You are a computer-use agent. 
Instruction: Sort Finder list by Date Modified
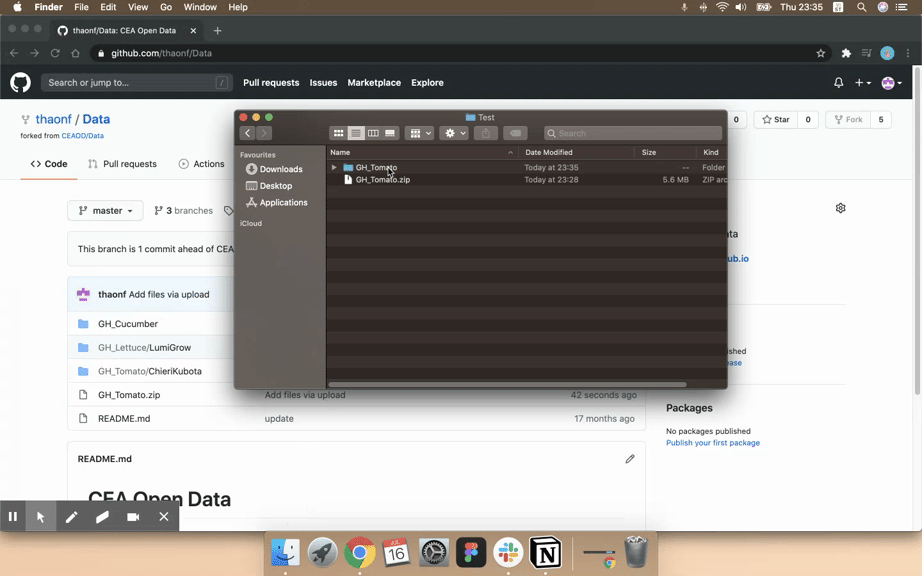click(x=549, y=152)
